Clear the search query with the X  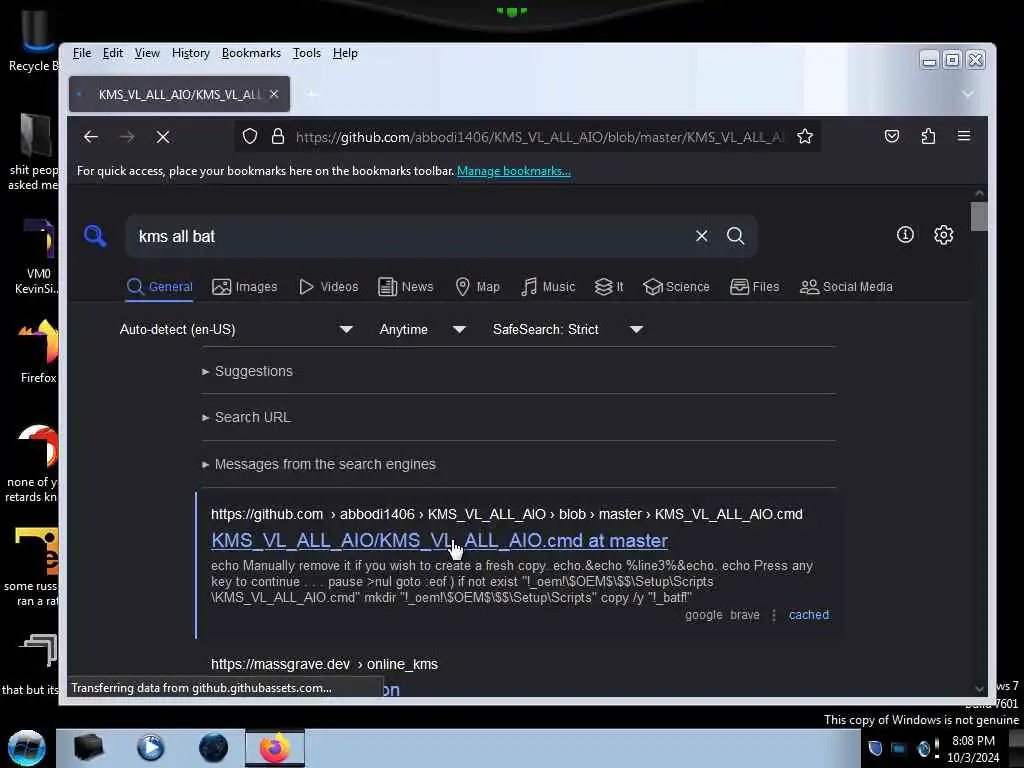[x=701, y=236]
